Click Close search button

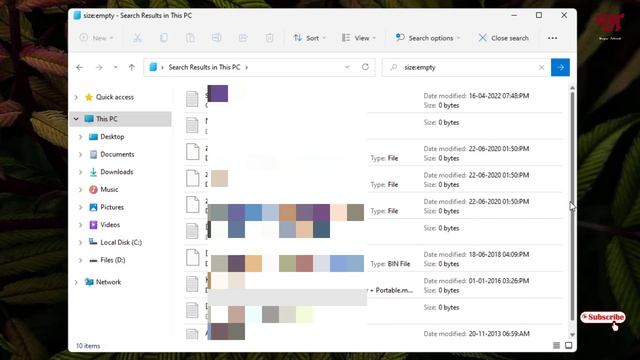504,38
